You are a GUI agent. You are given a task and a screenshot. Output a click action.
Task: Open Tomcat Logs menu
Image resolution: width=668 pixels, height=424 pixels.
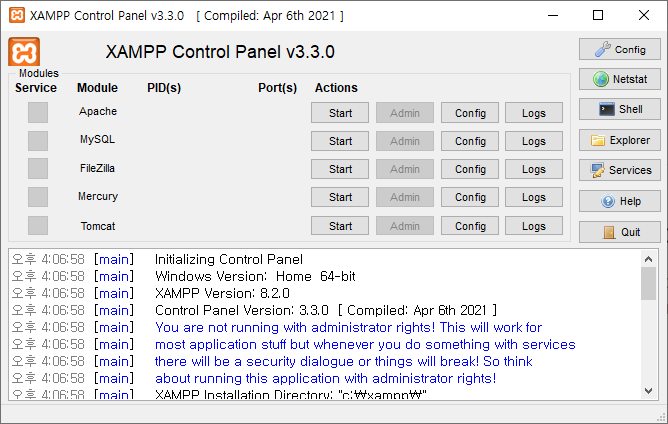pos(534,226)
